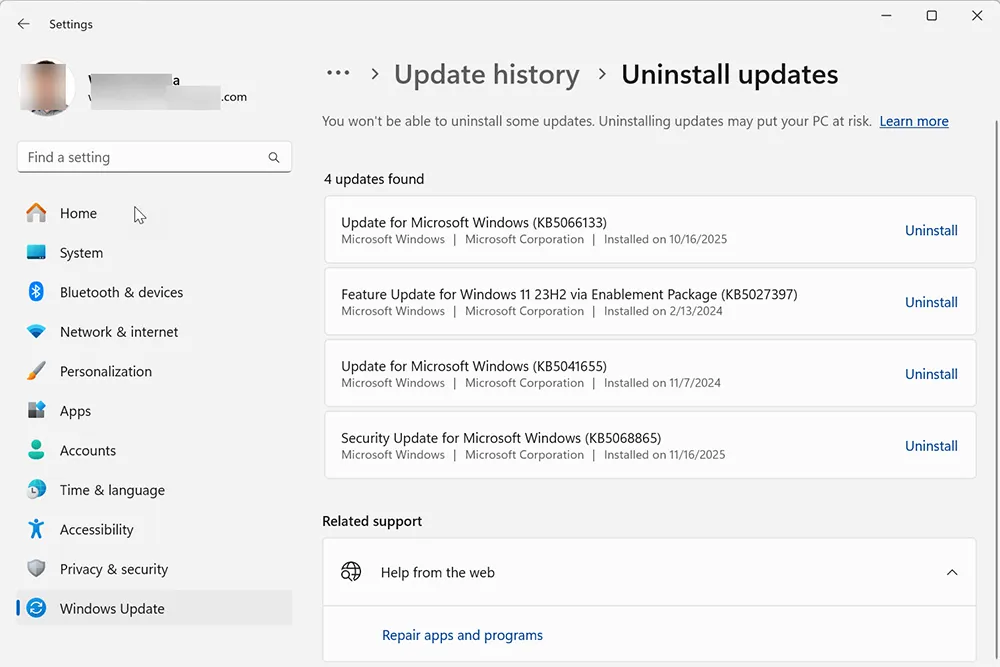1000x667 pixels.
Task: Click the magnifier icon in the search box
Action: pos(274,157)
